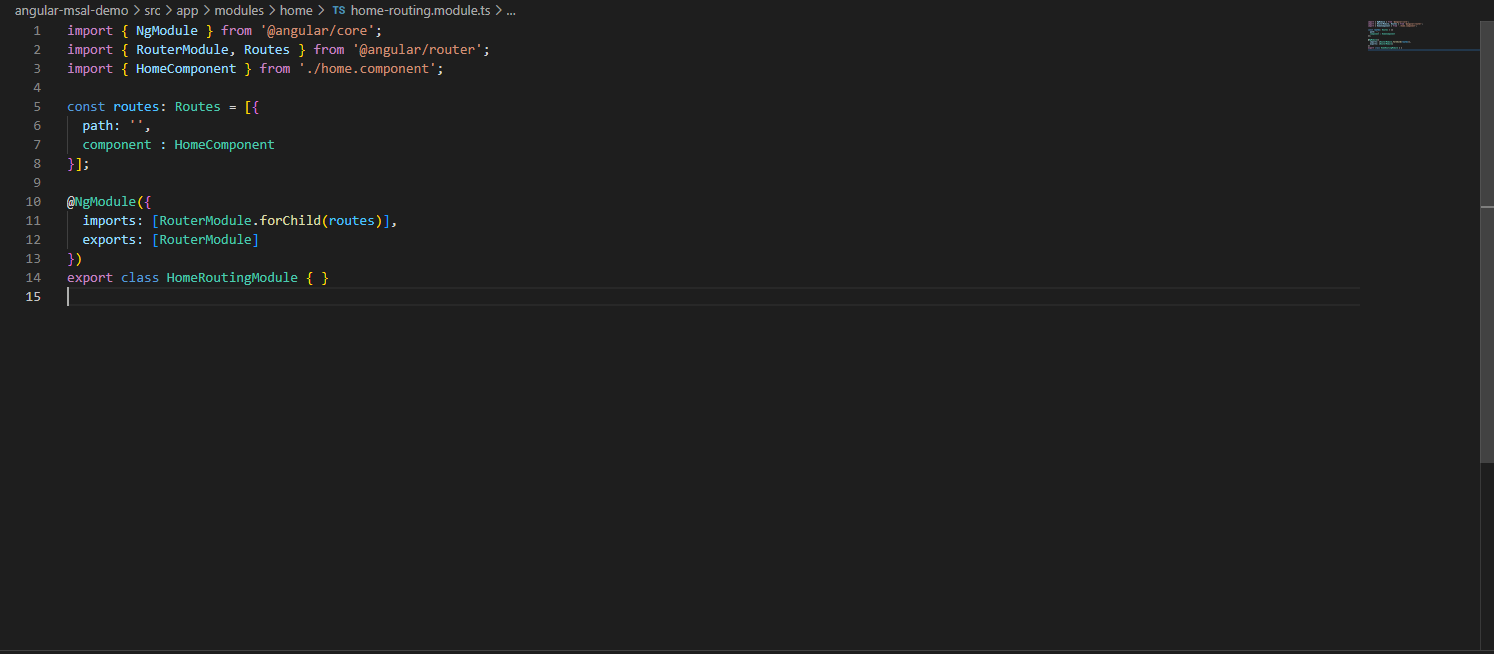Click the app breadcrumb segment
The width and height of the screenshot is (1494, 654).
187,11
